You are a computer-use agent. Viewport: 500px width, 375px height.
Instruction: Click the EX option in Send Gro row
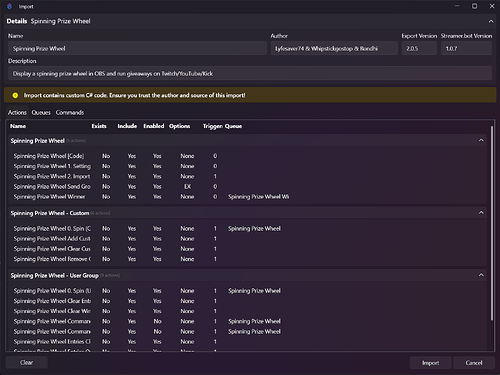point(187,186)
